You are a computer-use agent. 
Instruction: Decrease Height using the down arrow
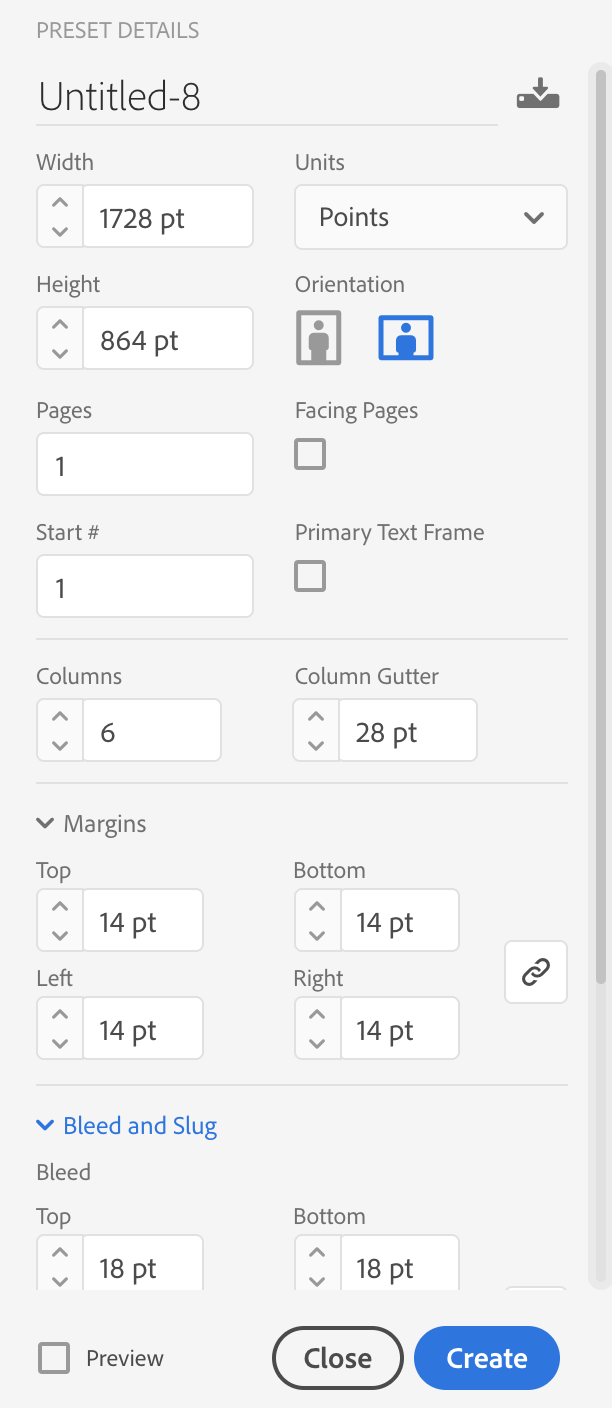[60, 354]
